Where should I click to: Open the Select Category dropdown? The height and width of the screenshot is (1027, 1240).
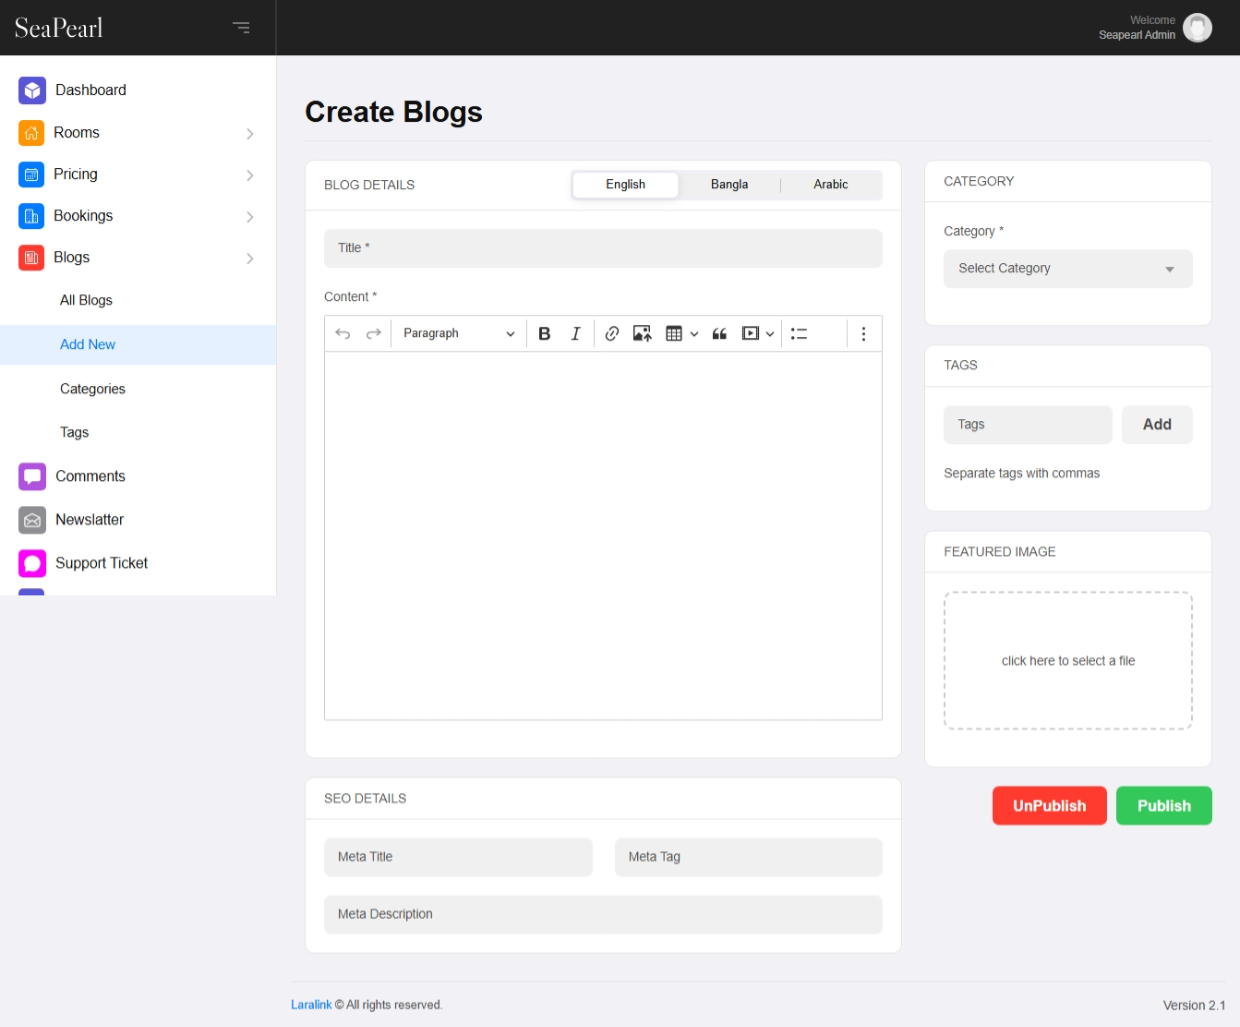[1067, 269]
